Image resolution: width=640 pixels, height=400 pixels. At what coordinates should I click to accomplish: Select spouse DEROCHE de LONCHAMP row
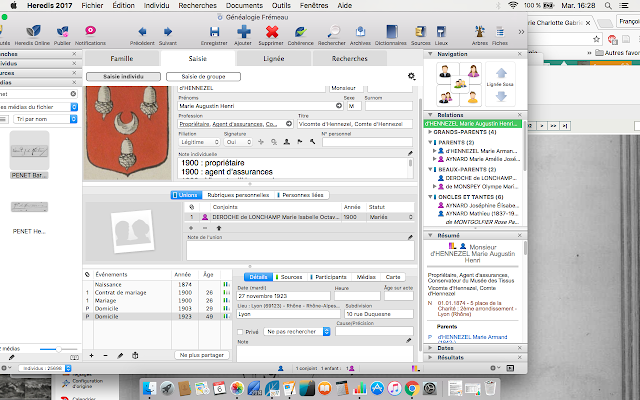tap(299, 217)
